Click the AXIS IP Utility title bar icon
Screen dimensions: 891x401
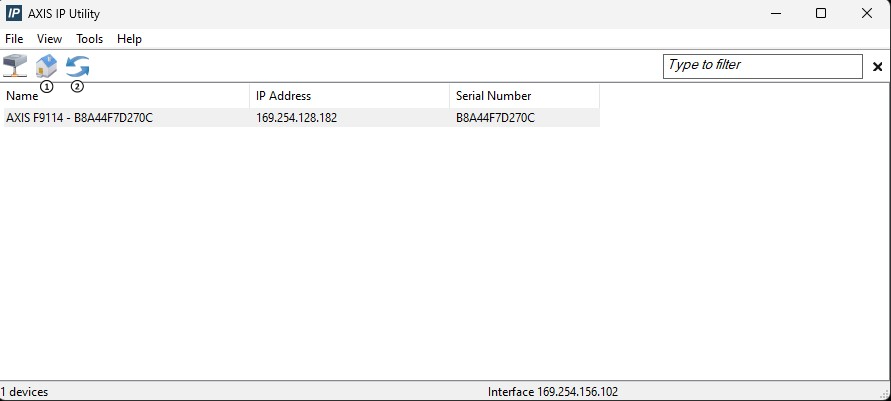pyautogui.click(x=14, y=14)
